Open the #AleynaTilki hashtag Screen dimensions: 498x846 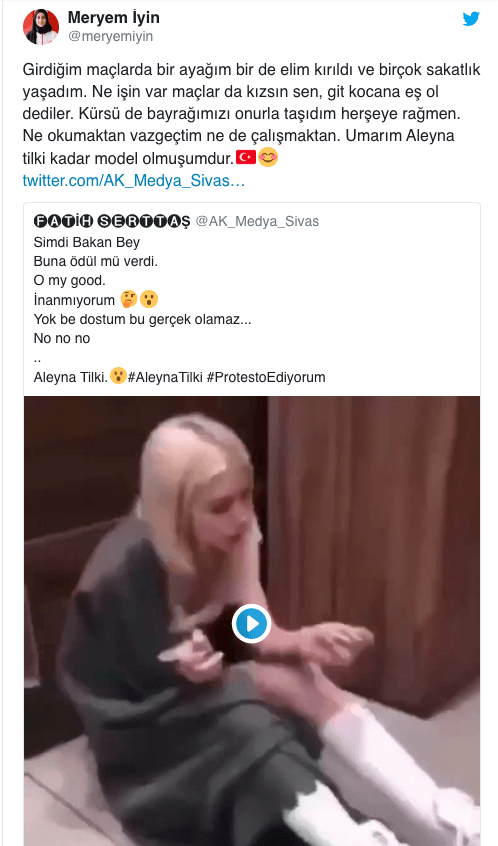click(165, 377)
